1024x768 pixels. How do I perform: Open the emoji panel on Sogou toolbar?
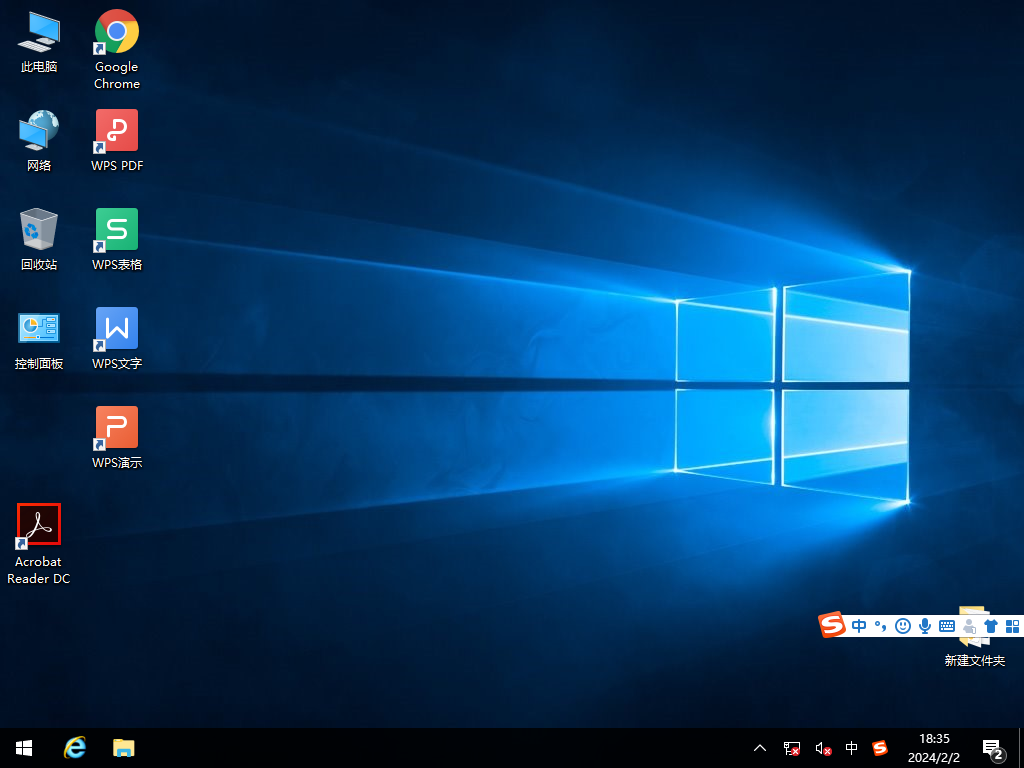pyautogui.click(x=903, y=626)
